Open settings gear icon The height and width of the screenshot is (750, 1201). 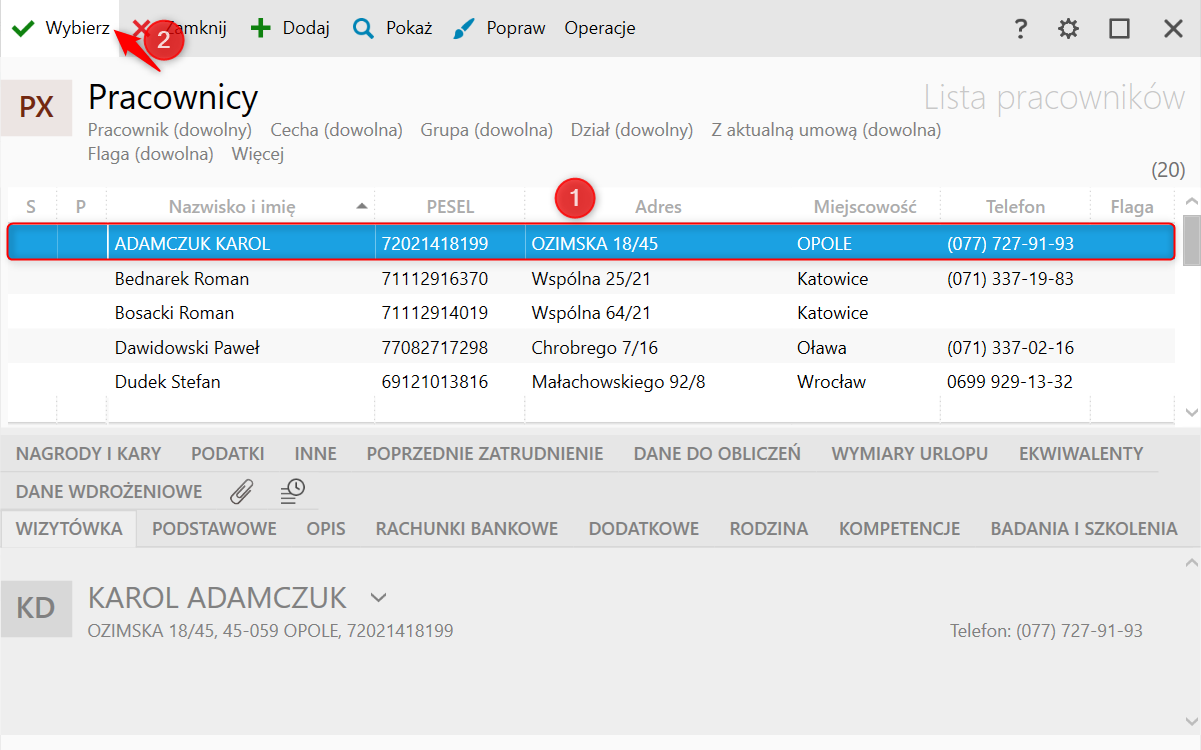point(1069,29)
